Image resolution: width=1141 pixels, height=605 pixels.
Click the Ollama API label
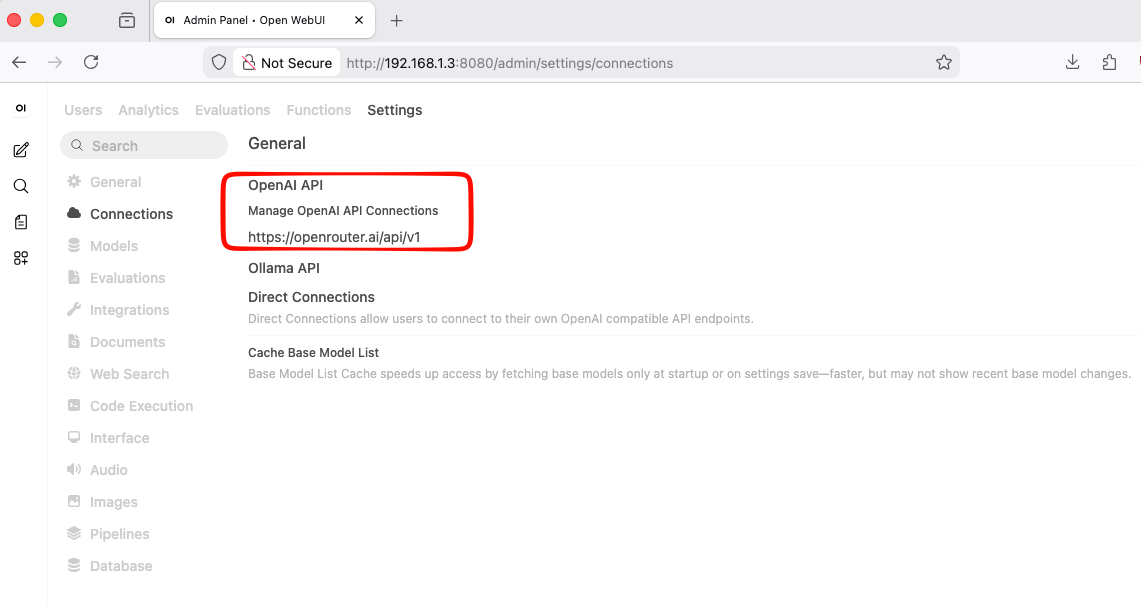tap(284, 268)
